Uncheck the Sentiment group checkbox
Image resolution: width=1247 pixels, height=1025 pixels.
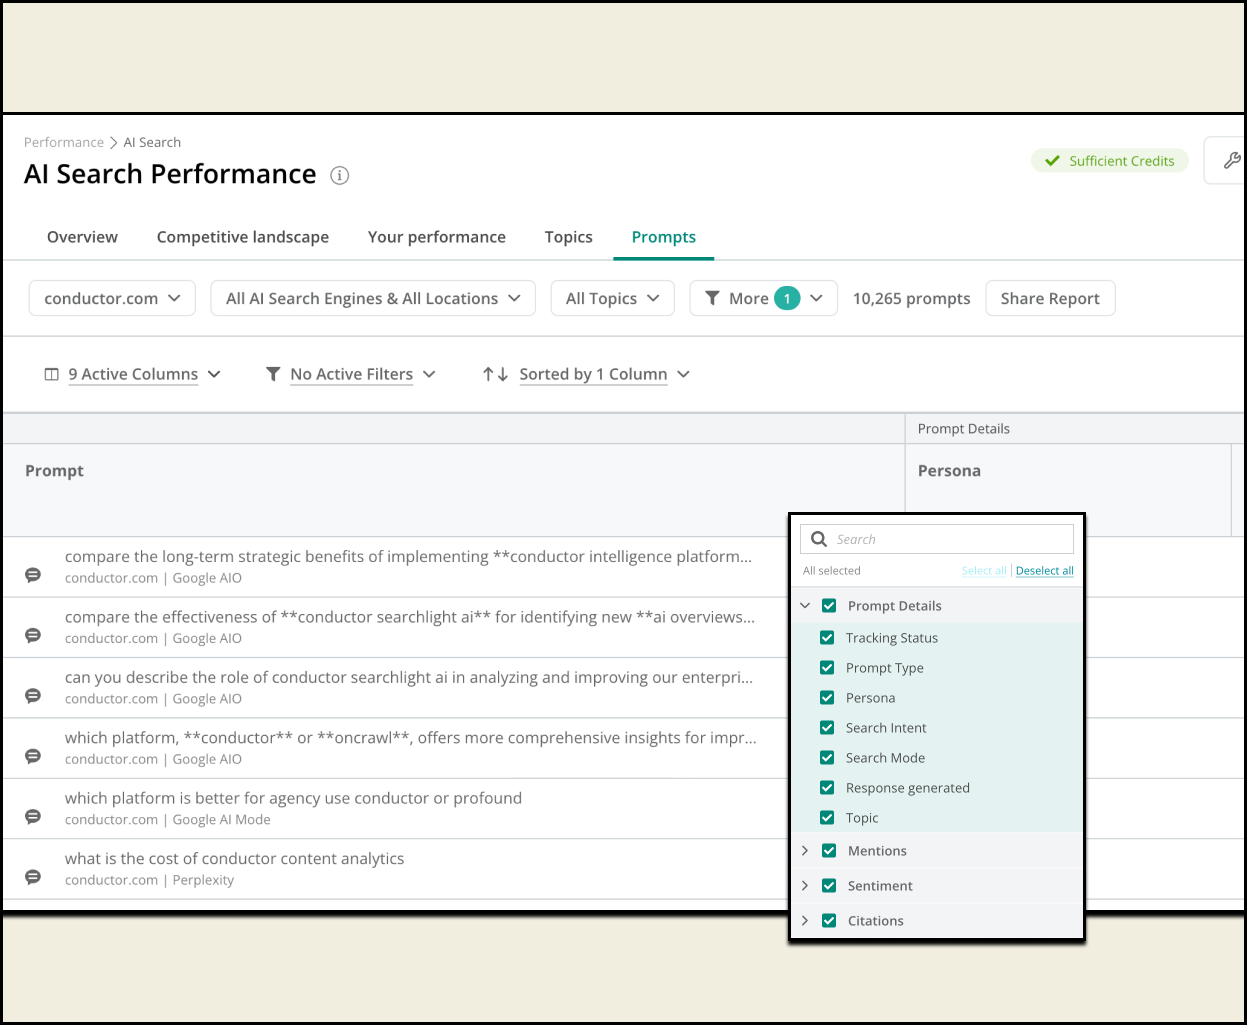tap(829, 886)
